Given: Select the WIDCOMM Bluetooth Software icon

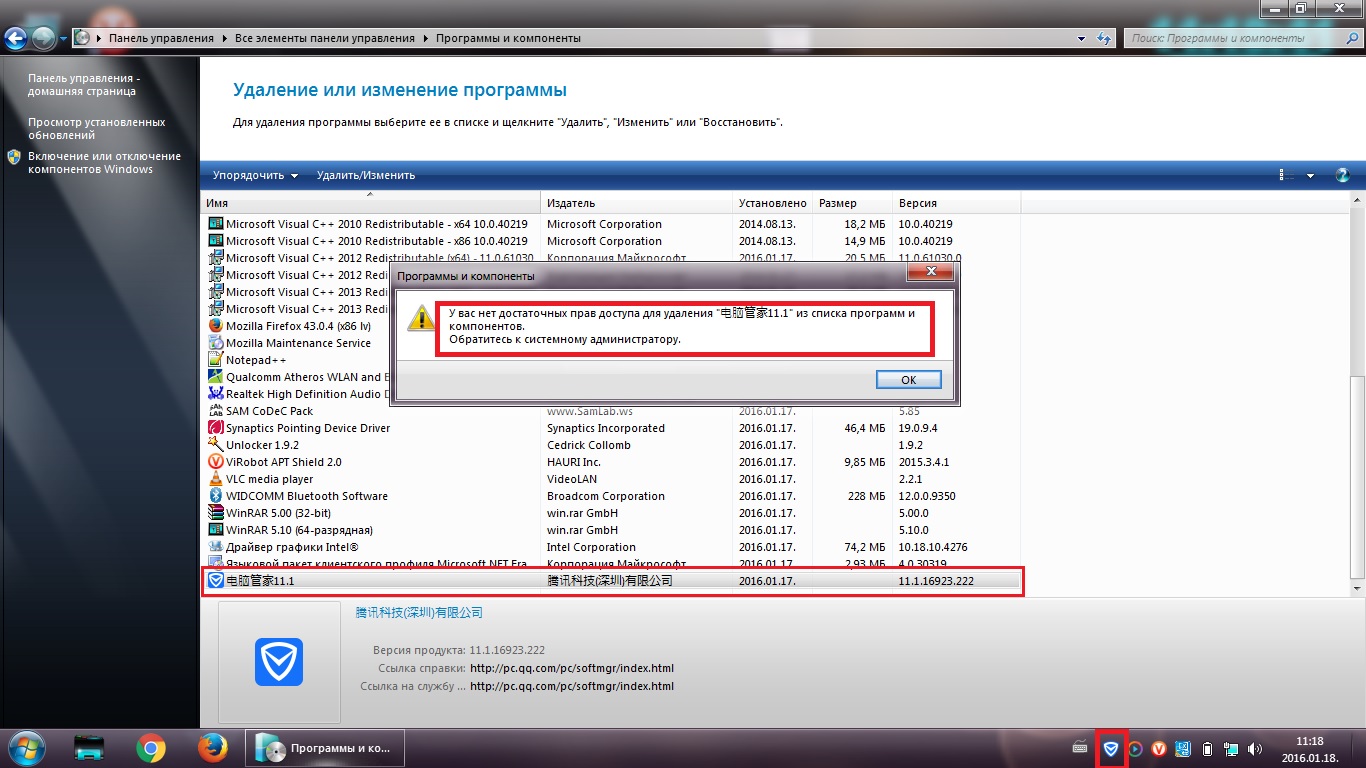Looking at the screenshot, I should 215,496.
